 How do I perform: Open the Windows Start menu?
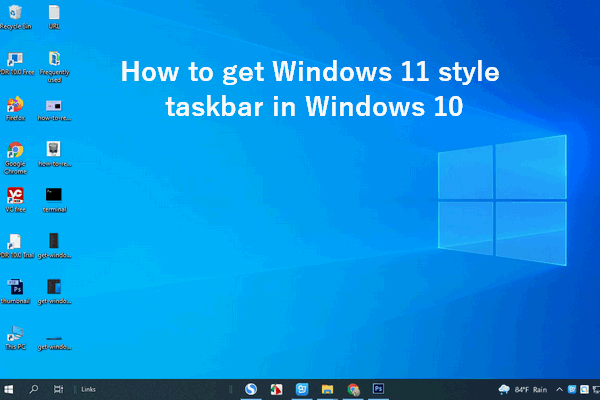(8, 390)
